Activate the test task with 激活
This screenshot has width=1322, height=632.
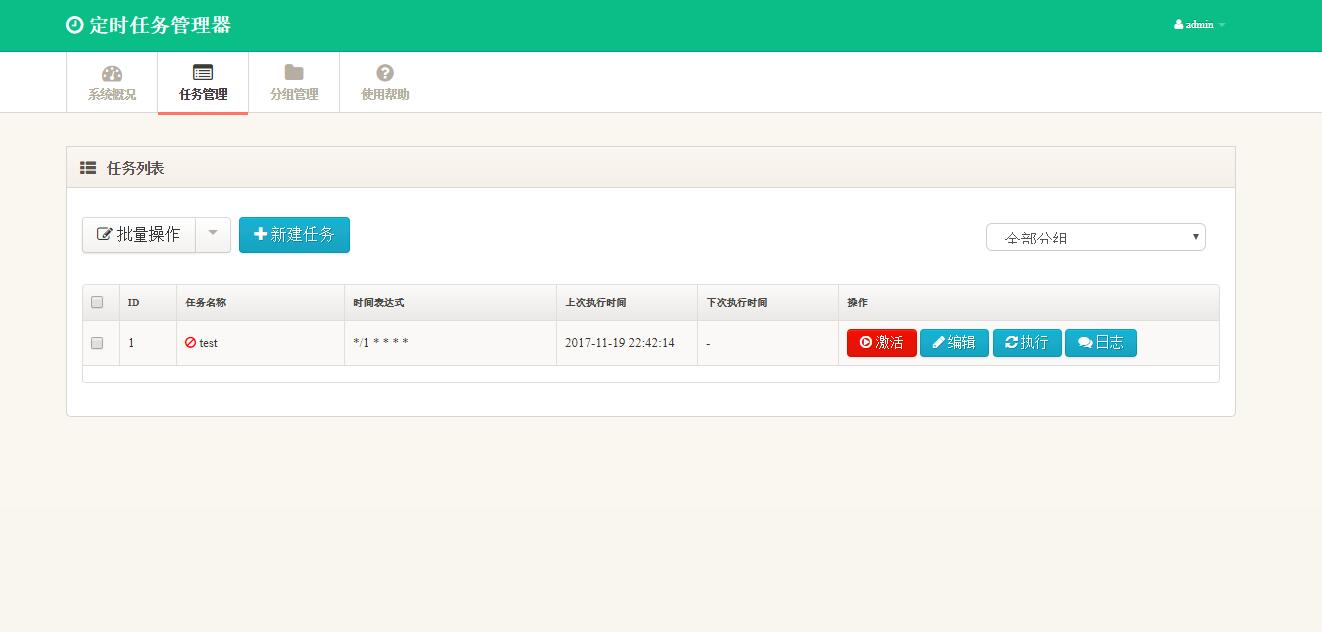(882, 343)
